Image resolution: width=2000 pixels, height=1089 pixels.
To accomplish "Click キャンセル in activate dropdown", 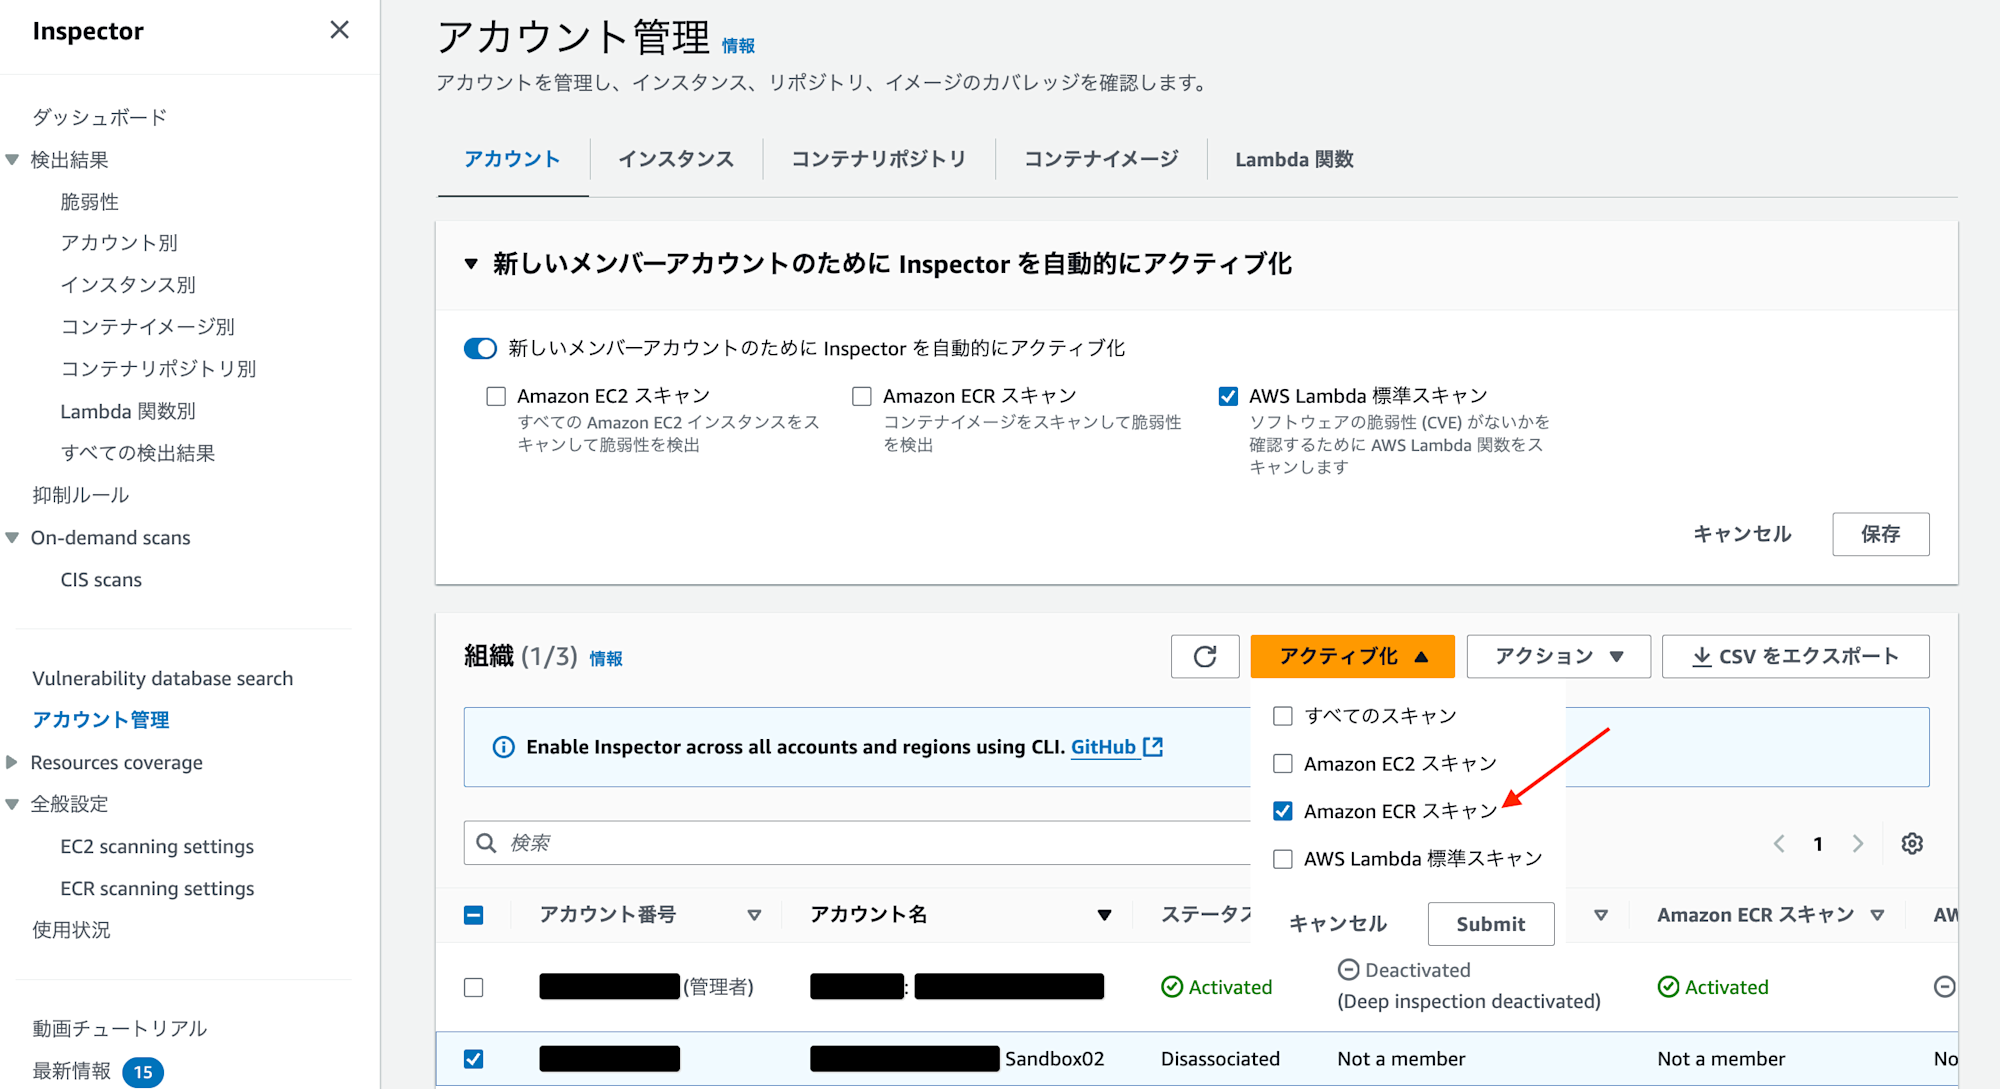I will point(1338,924).
